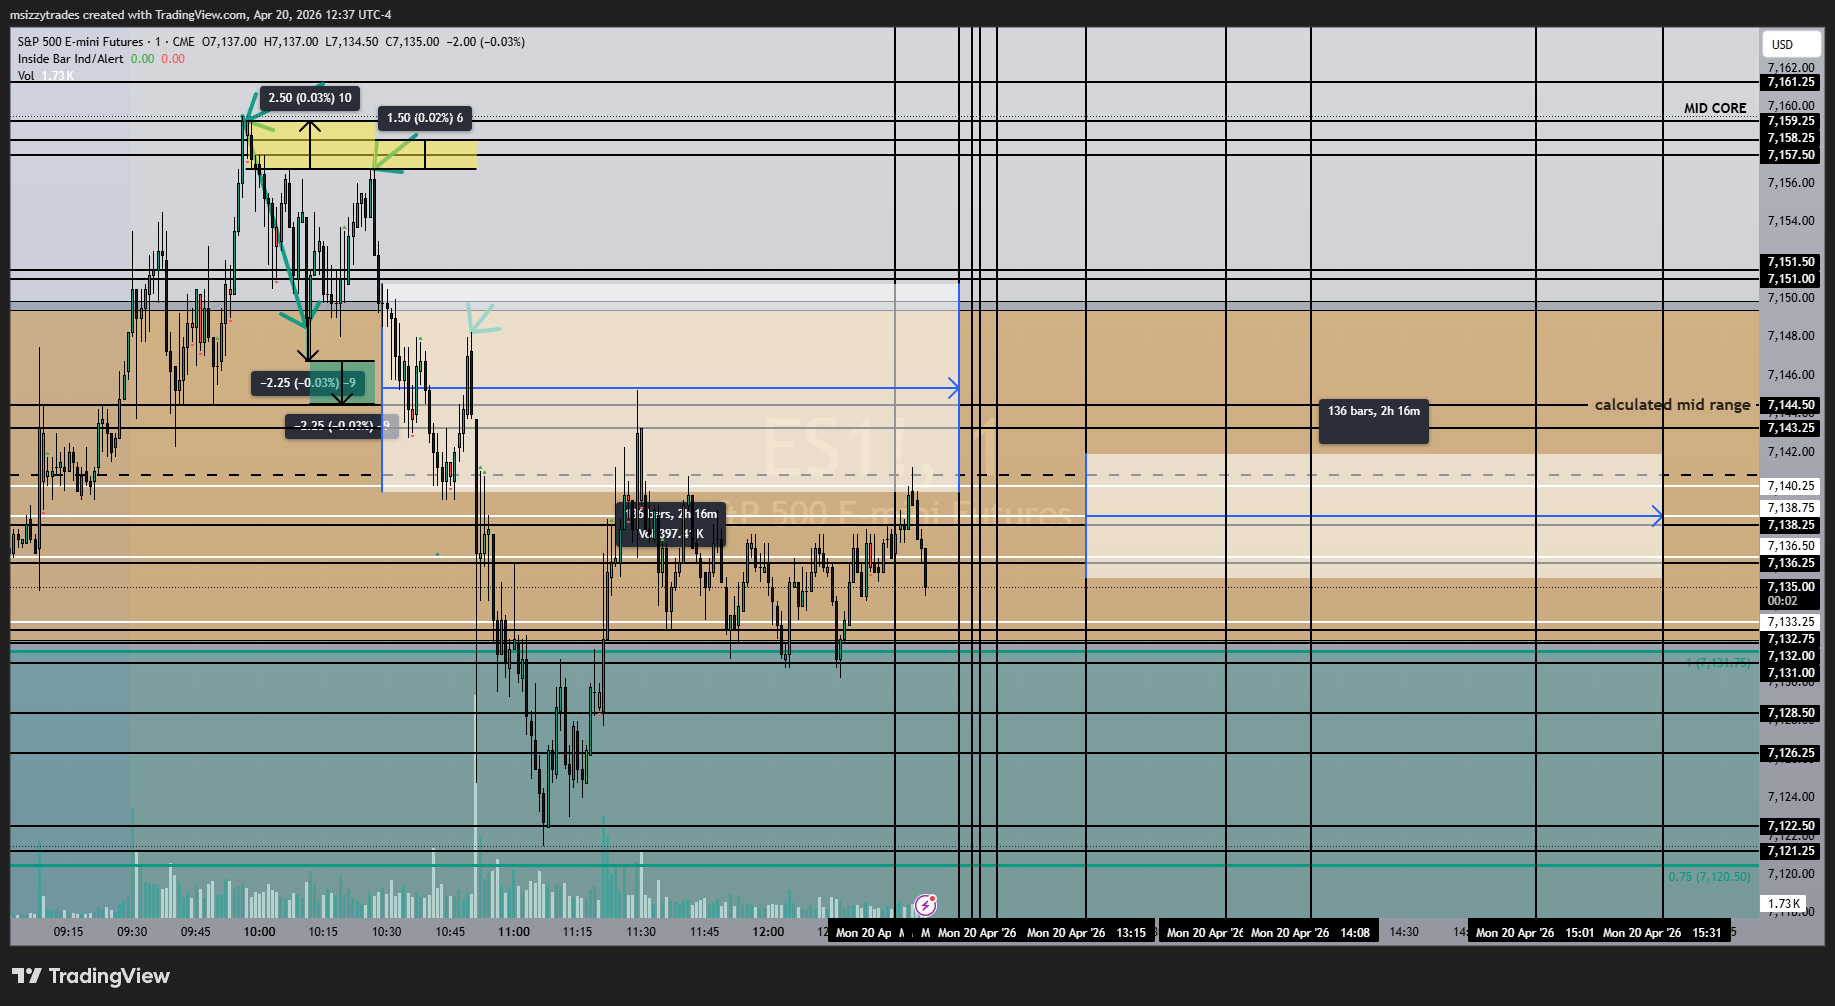Screen dimensions: 1835x1006
Task: Select the 12:00 time axis label
Action: click(x=768, y=932)
